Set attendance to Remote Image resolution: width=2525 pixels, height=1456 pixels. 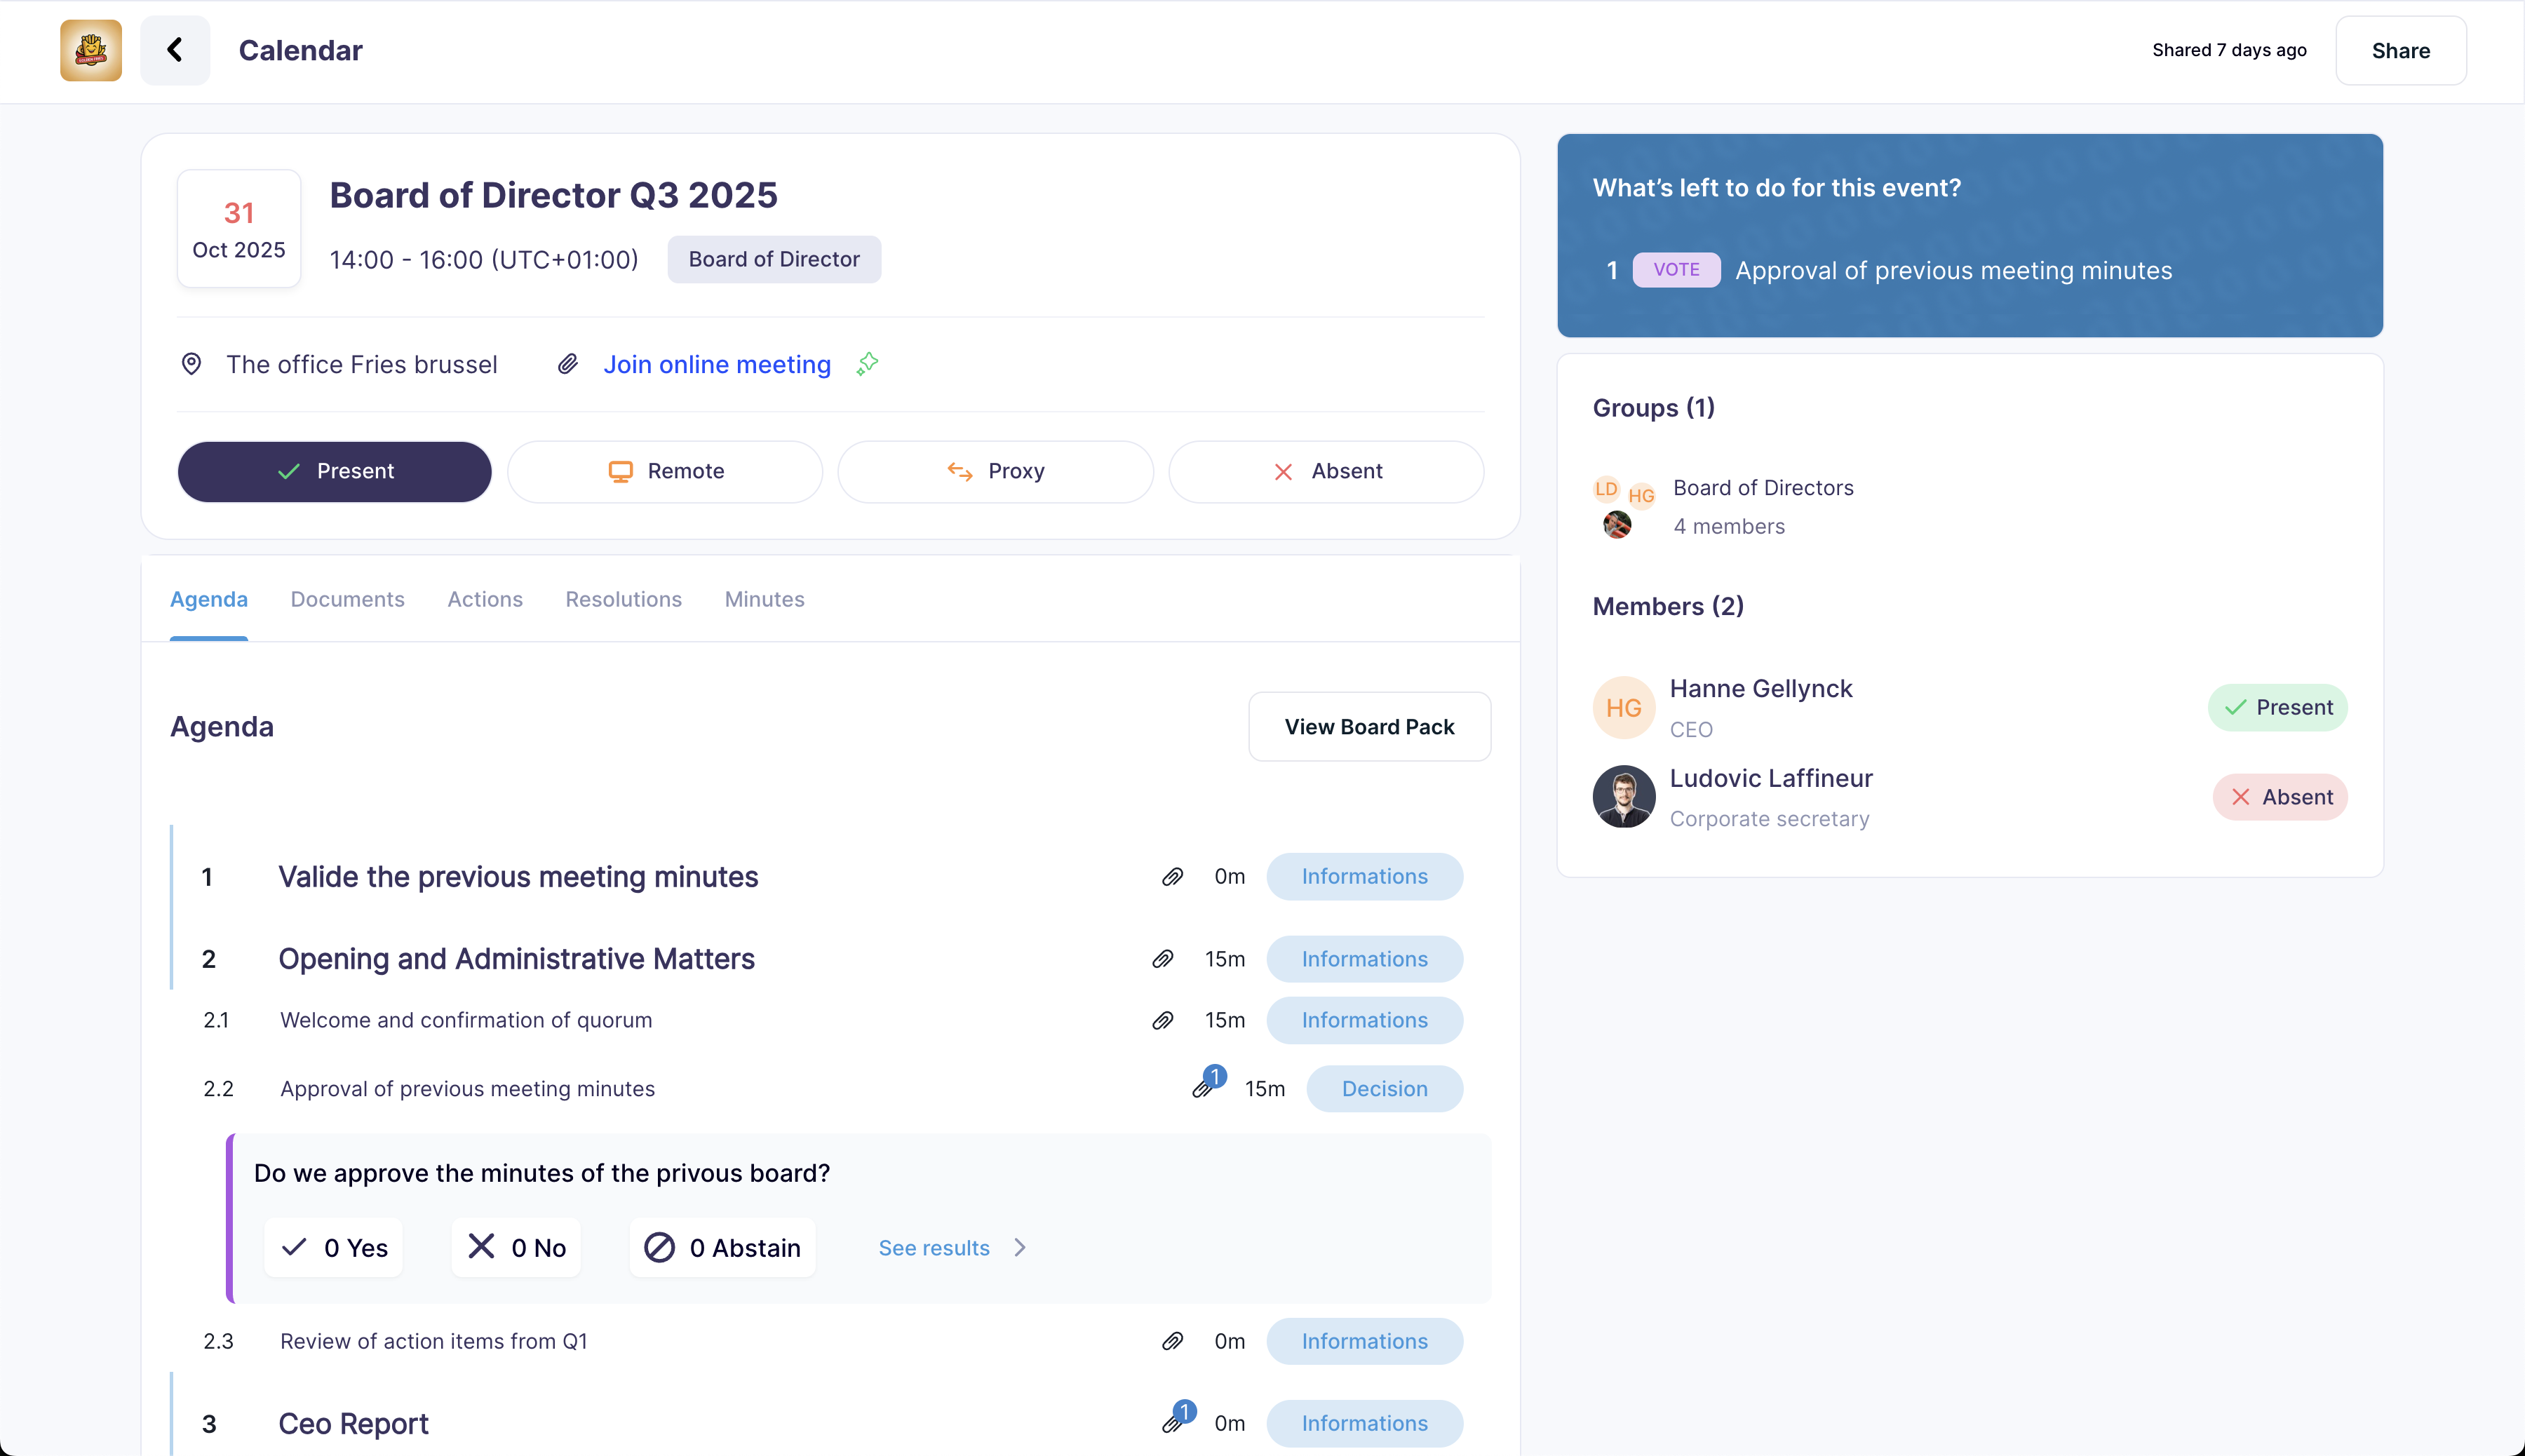(x=665, y=471)
